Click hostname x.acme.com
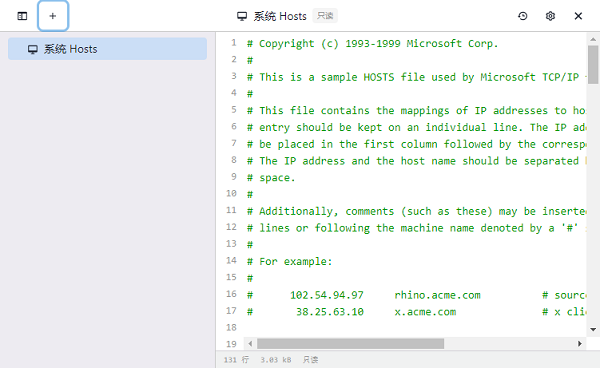The height and width of the screenshot is (368, 600). coord(425,312)
